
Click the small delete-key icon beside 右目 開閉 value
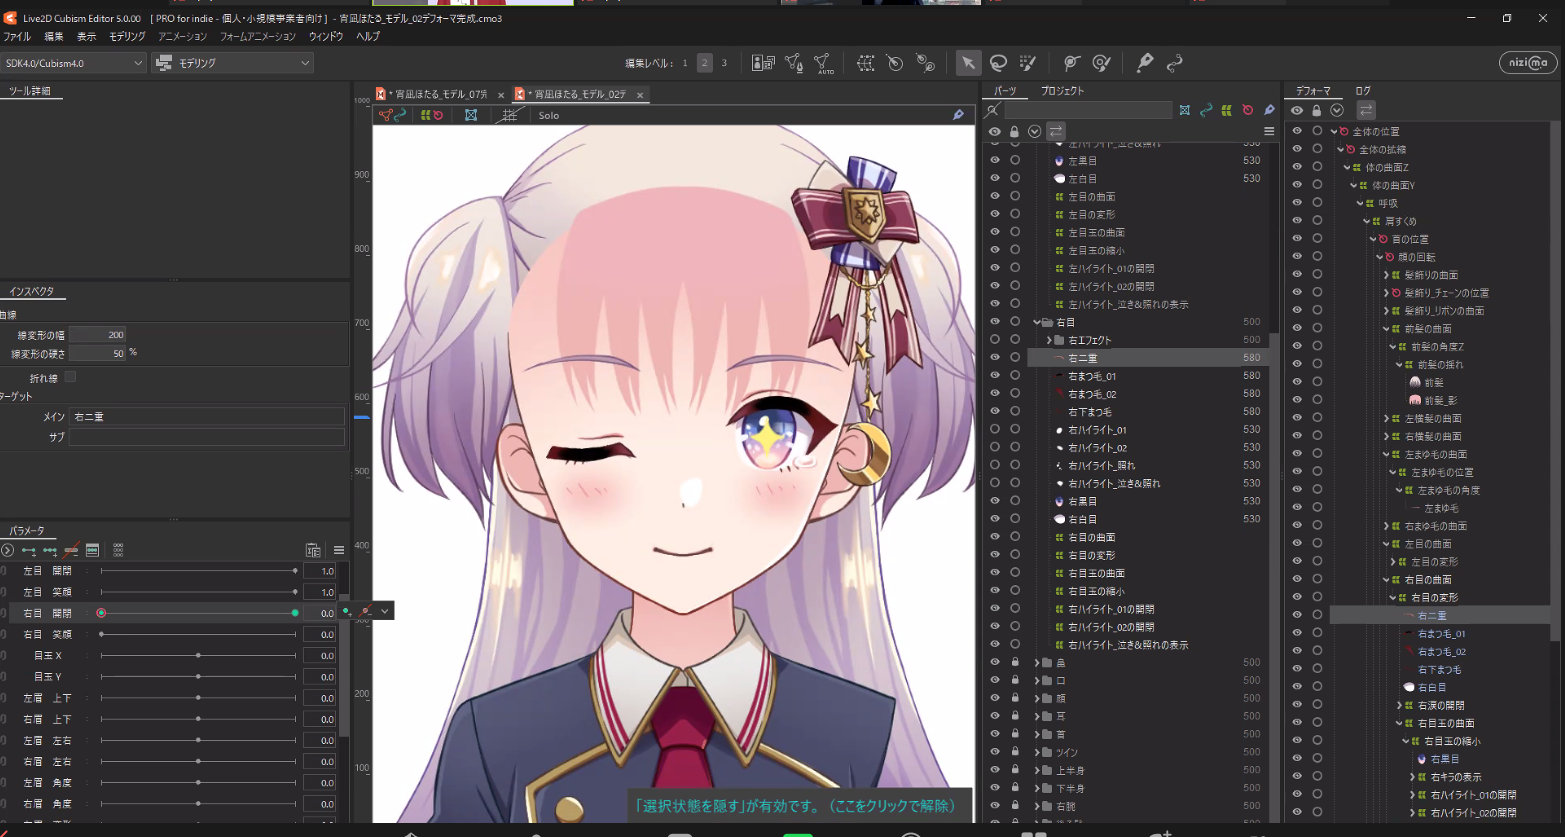pyautogui.click(x=366, y=610)
